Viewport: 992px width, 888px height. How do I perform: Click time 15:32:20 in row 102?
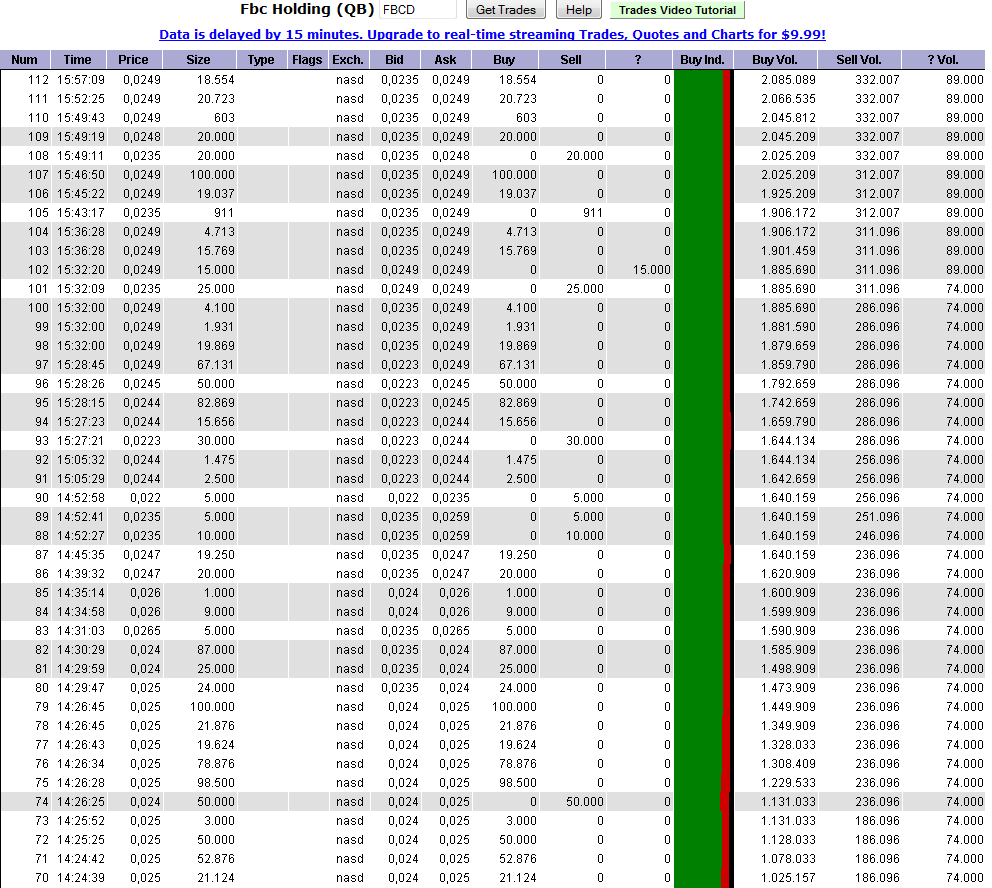coord(81,269)
